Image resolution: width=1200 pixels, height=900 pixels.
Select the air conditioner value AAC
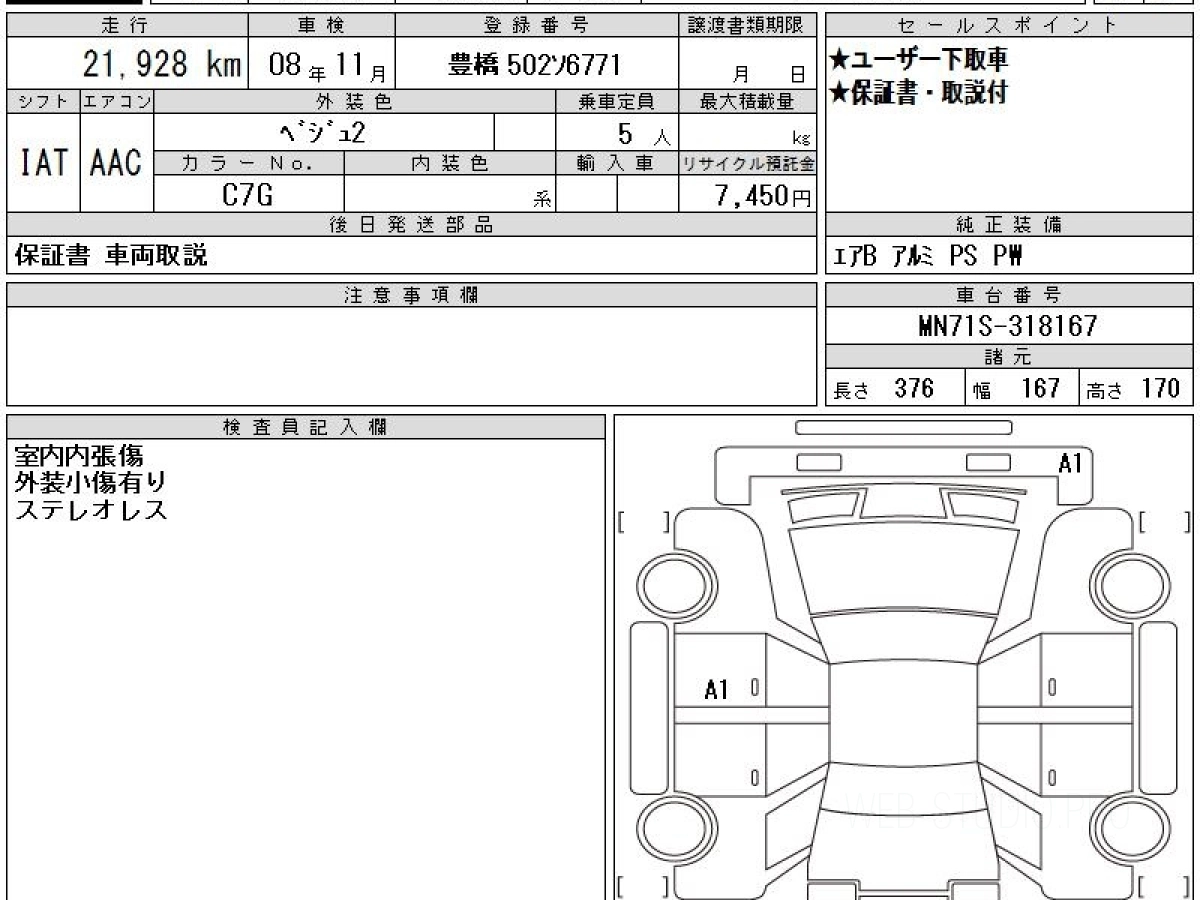pyautogui.click(x=116, y=162)
